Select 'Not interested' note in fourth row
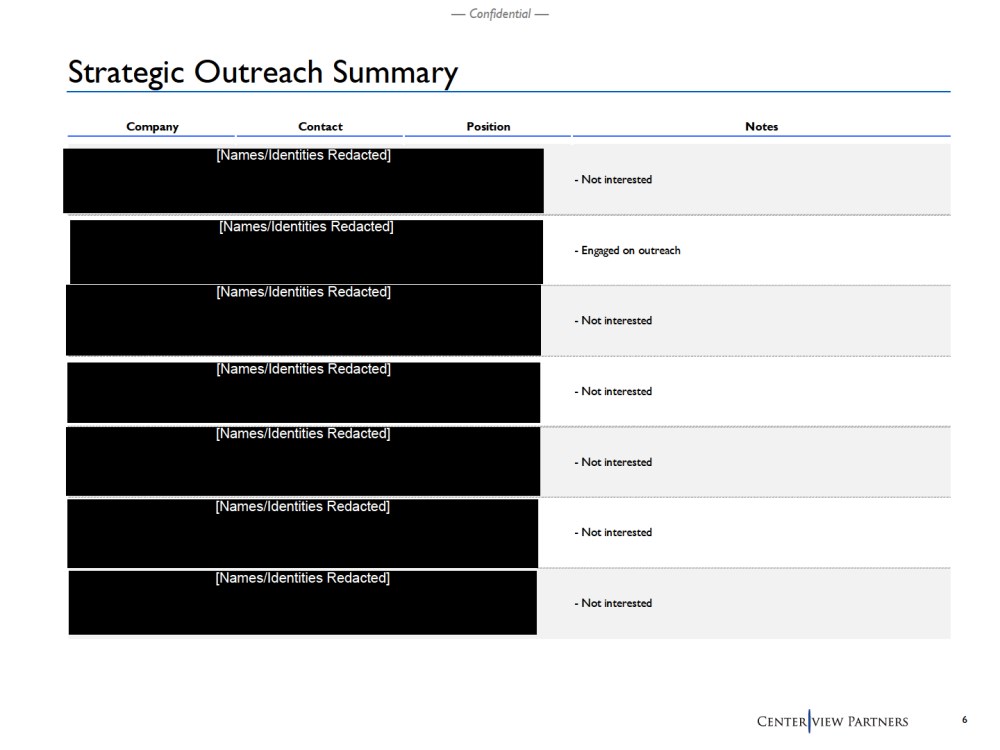Screen dimensions: 1000x750 click(x=615, y=392)
